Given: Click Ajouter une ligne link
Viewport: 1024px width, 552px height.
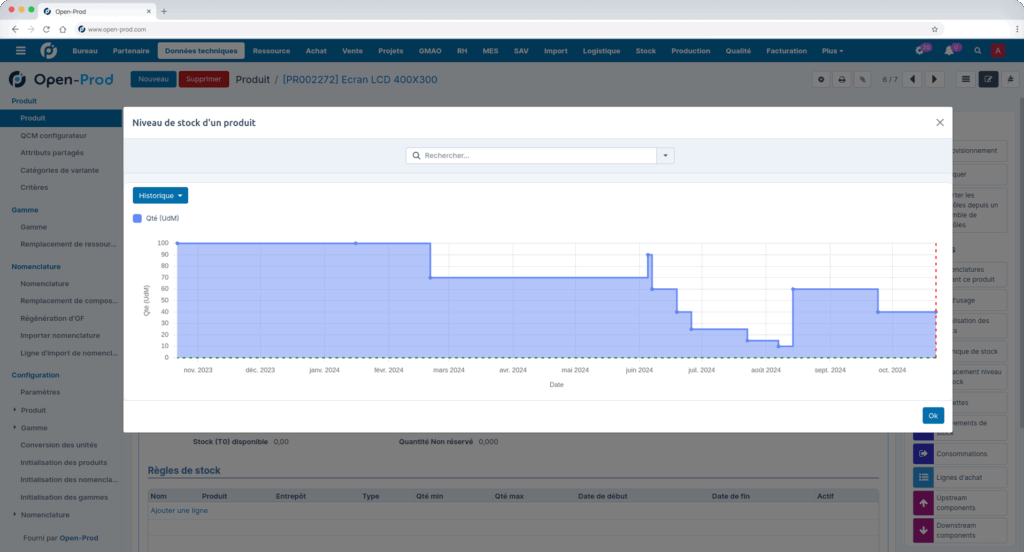Looking at the screenshot, I should pyautogui.click(x=179, y=510).
